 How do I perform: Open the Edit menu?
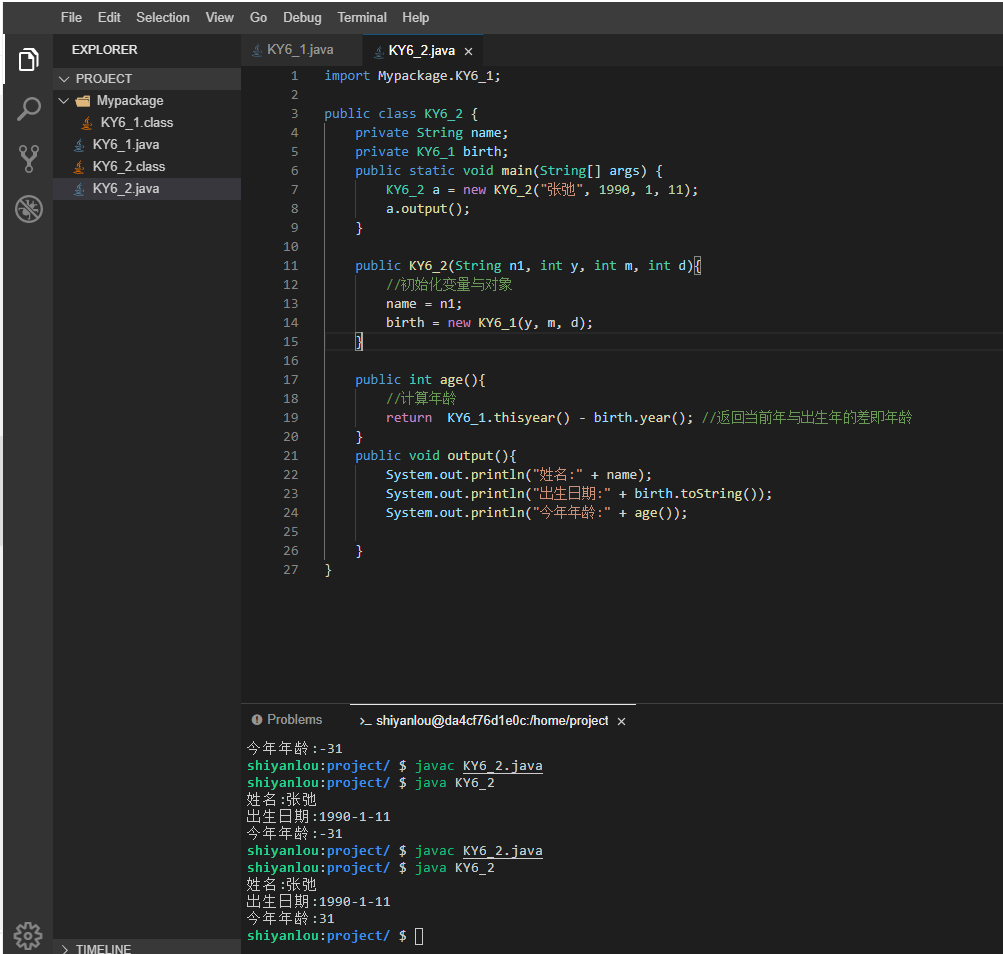109,17
